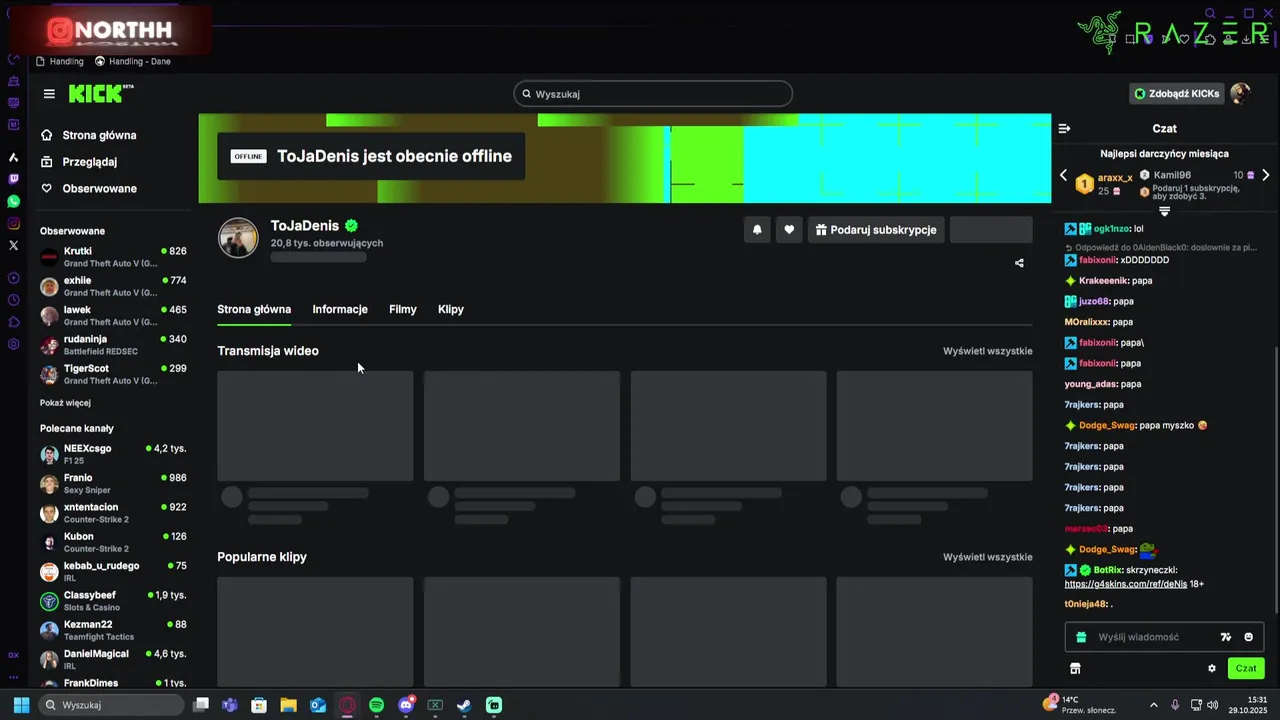The height and width of the screenshot is (720, 1280).
Task: Click araxx_x in top gifters
Action: (x=1115, y=178)
